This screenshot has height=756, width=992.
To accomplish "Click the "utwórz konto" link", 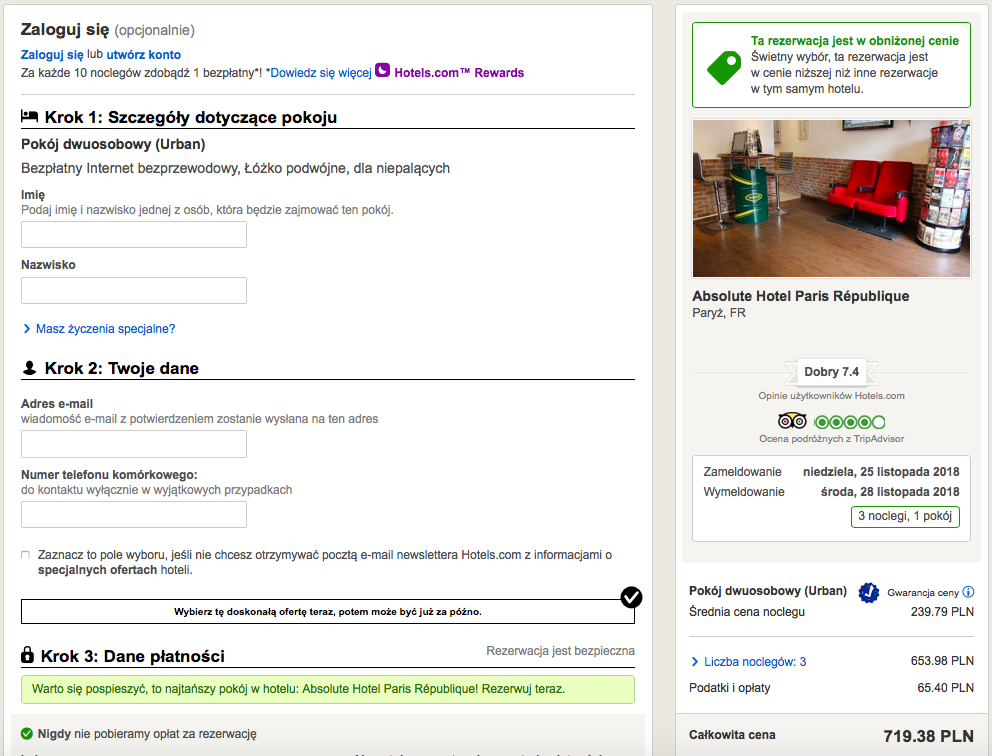I will point(144,54).
